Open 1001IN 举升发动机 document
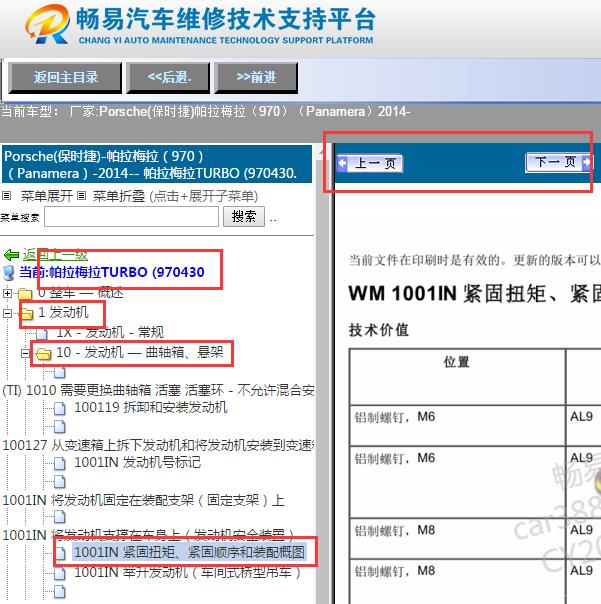601x604 pixels. click(x=187, y=572)
